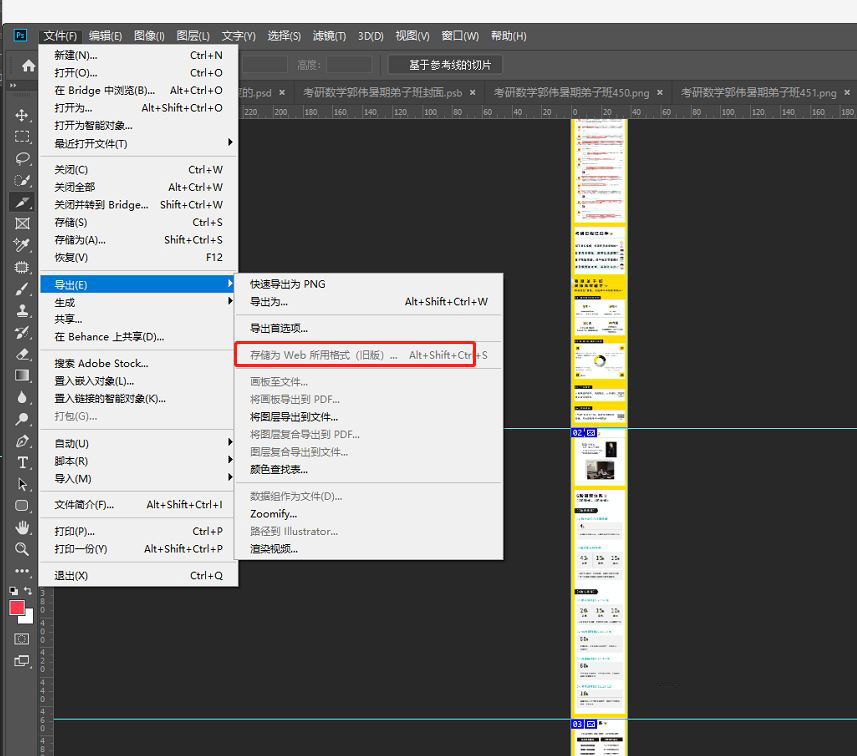
Task: Reset default foreground and background colors
Action: (14, 591)
